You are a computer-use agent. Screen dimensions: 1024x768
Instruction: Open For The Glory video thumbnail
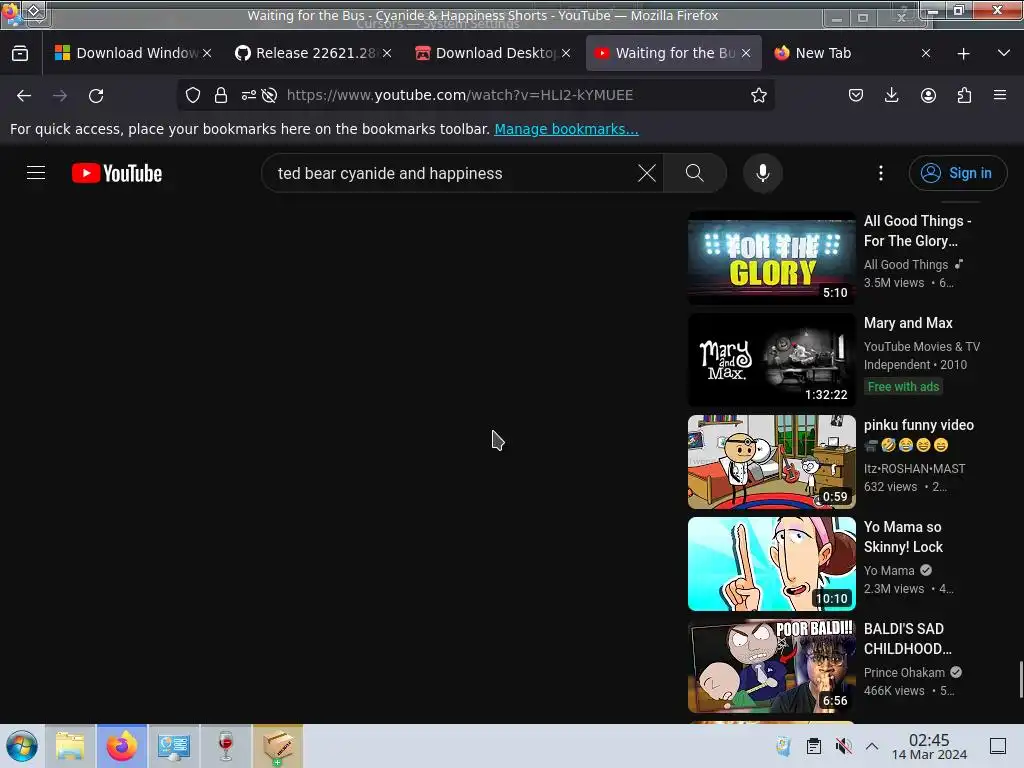point(771,258)
